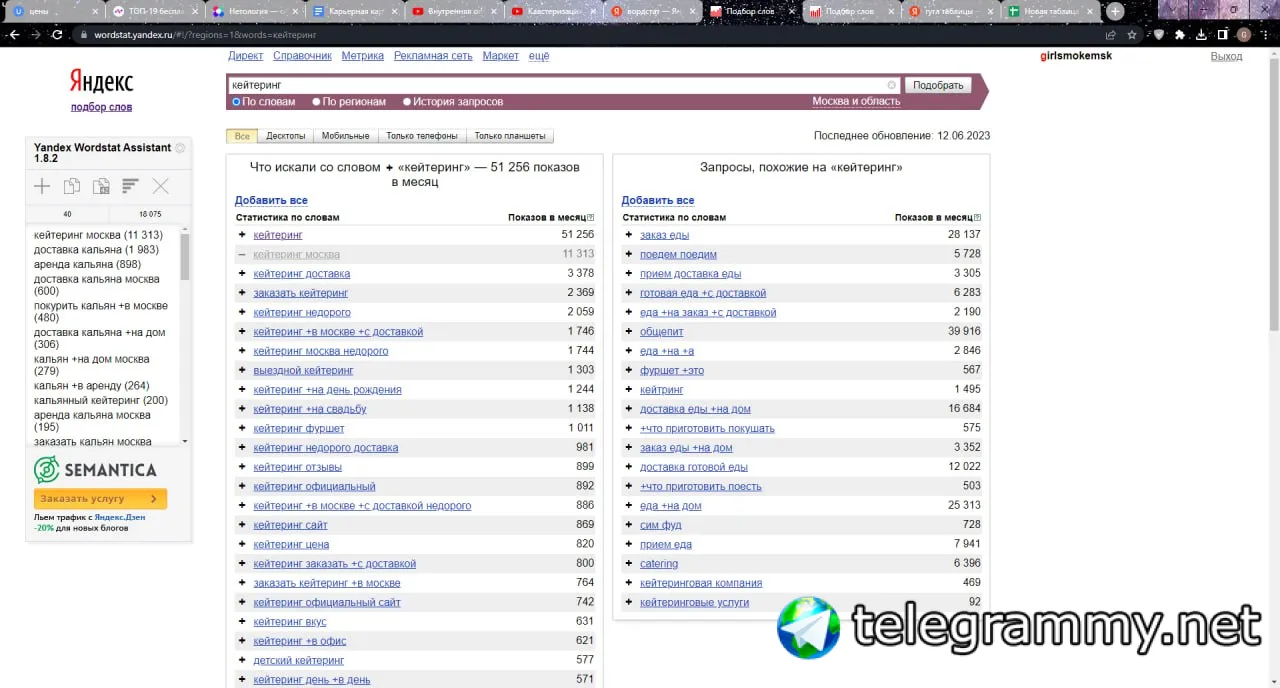Open a new browser tab
This screenshot has height=688, width=1280.
click(1115, 11)
